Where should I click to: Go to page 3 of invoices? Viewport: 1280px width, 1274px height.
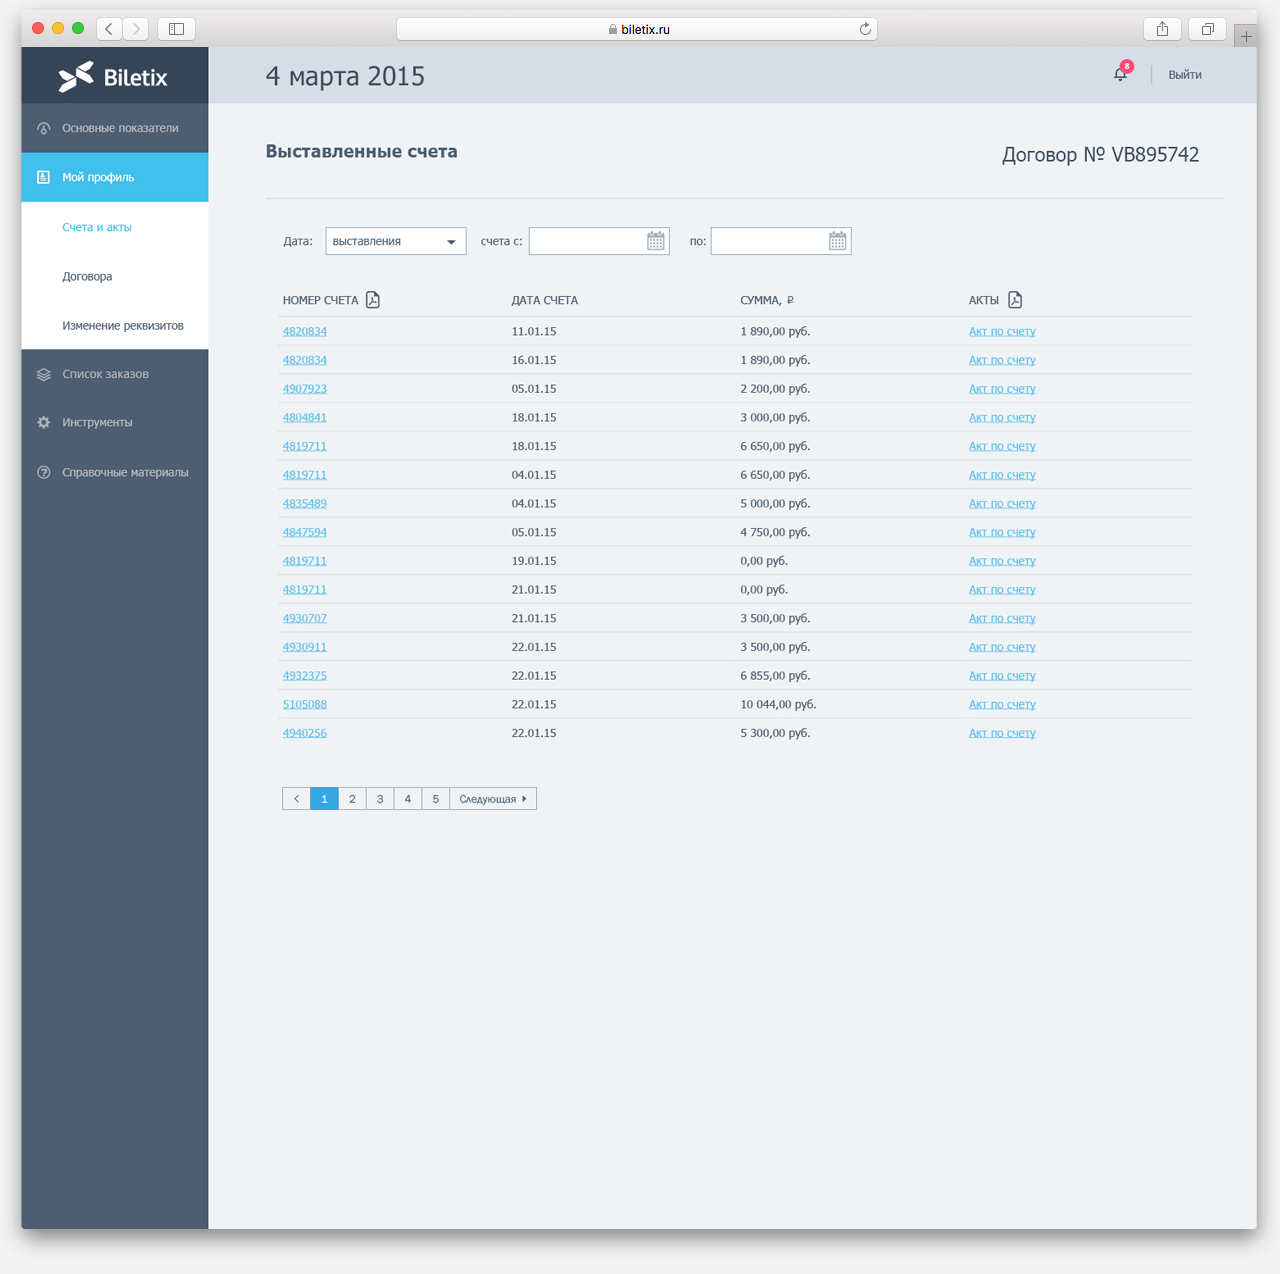click(380, 799)
